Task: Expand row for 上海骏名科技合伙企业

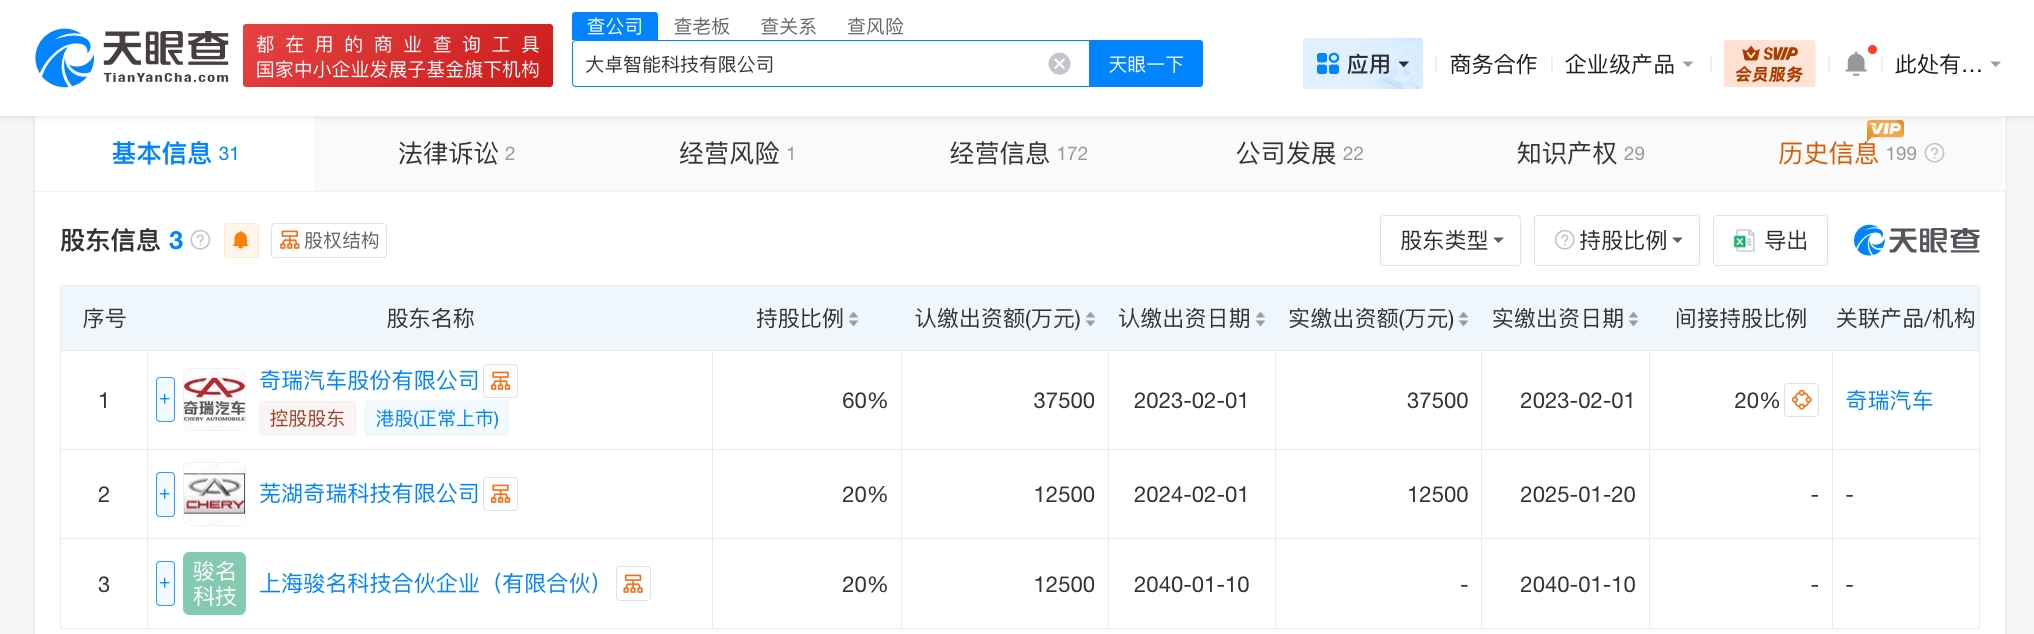Action: pyautogui.click(x=165, y=584)
